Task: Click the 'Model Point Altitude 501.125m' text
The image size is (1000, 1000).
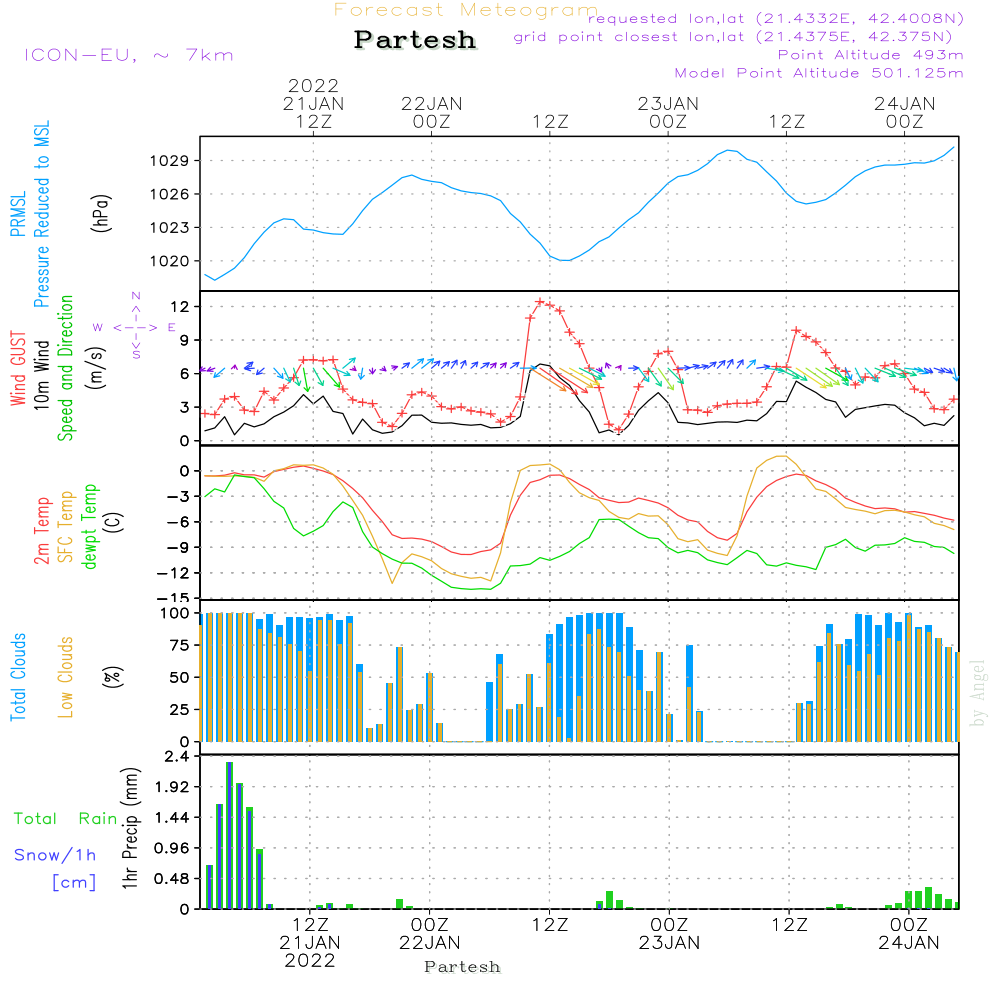Action: (819, 73)
